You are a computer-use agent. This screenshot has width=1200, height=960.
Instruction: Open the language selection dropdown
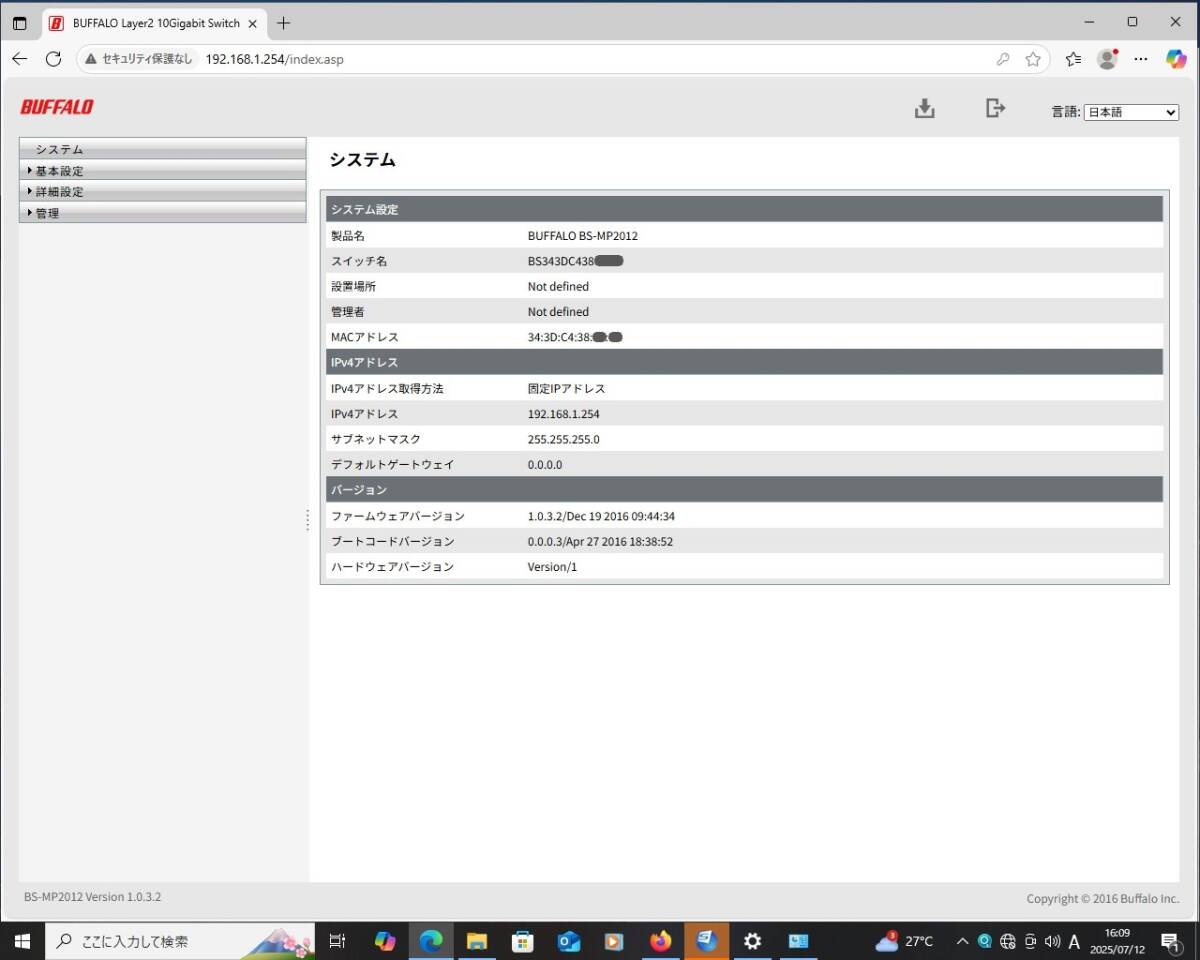click(1132, 112)
